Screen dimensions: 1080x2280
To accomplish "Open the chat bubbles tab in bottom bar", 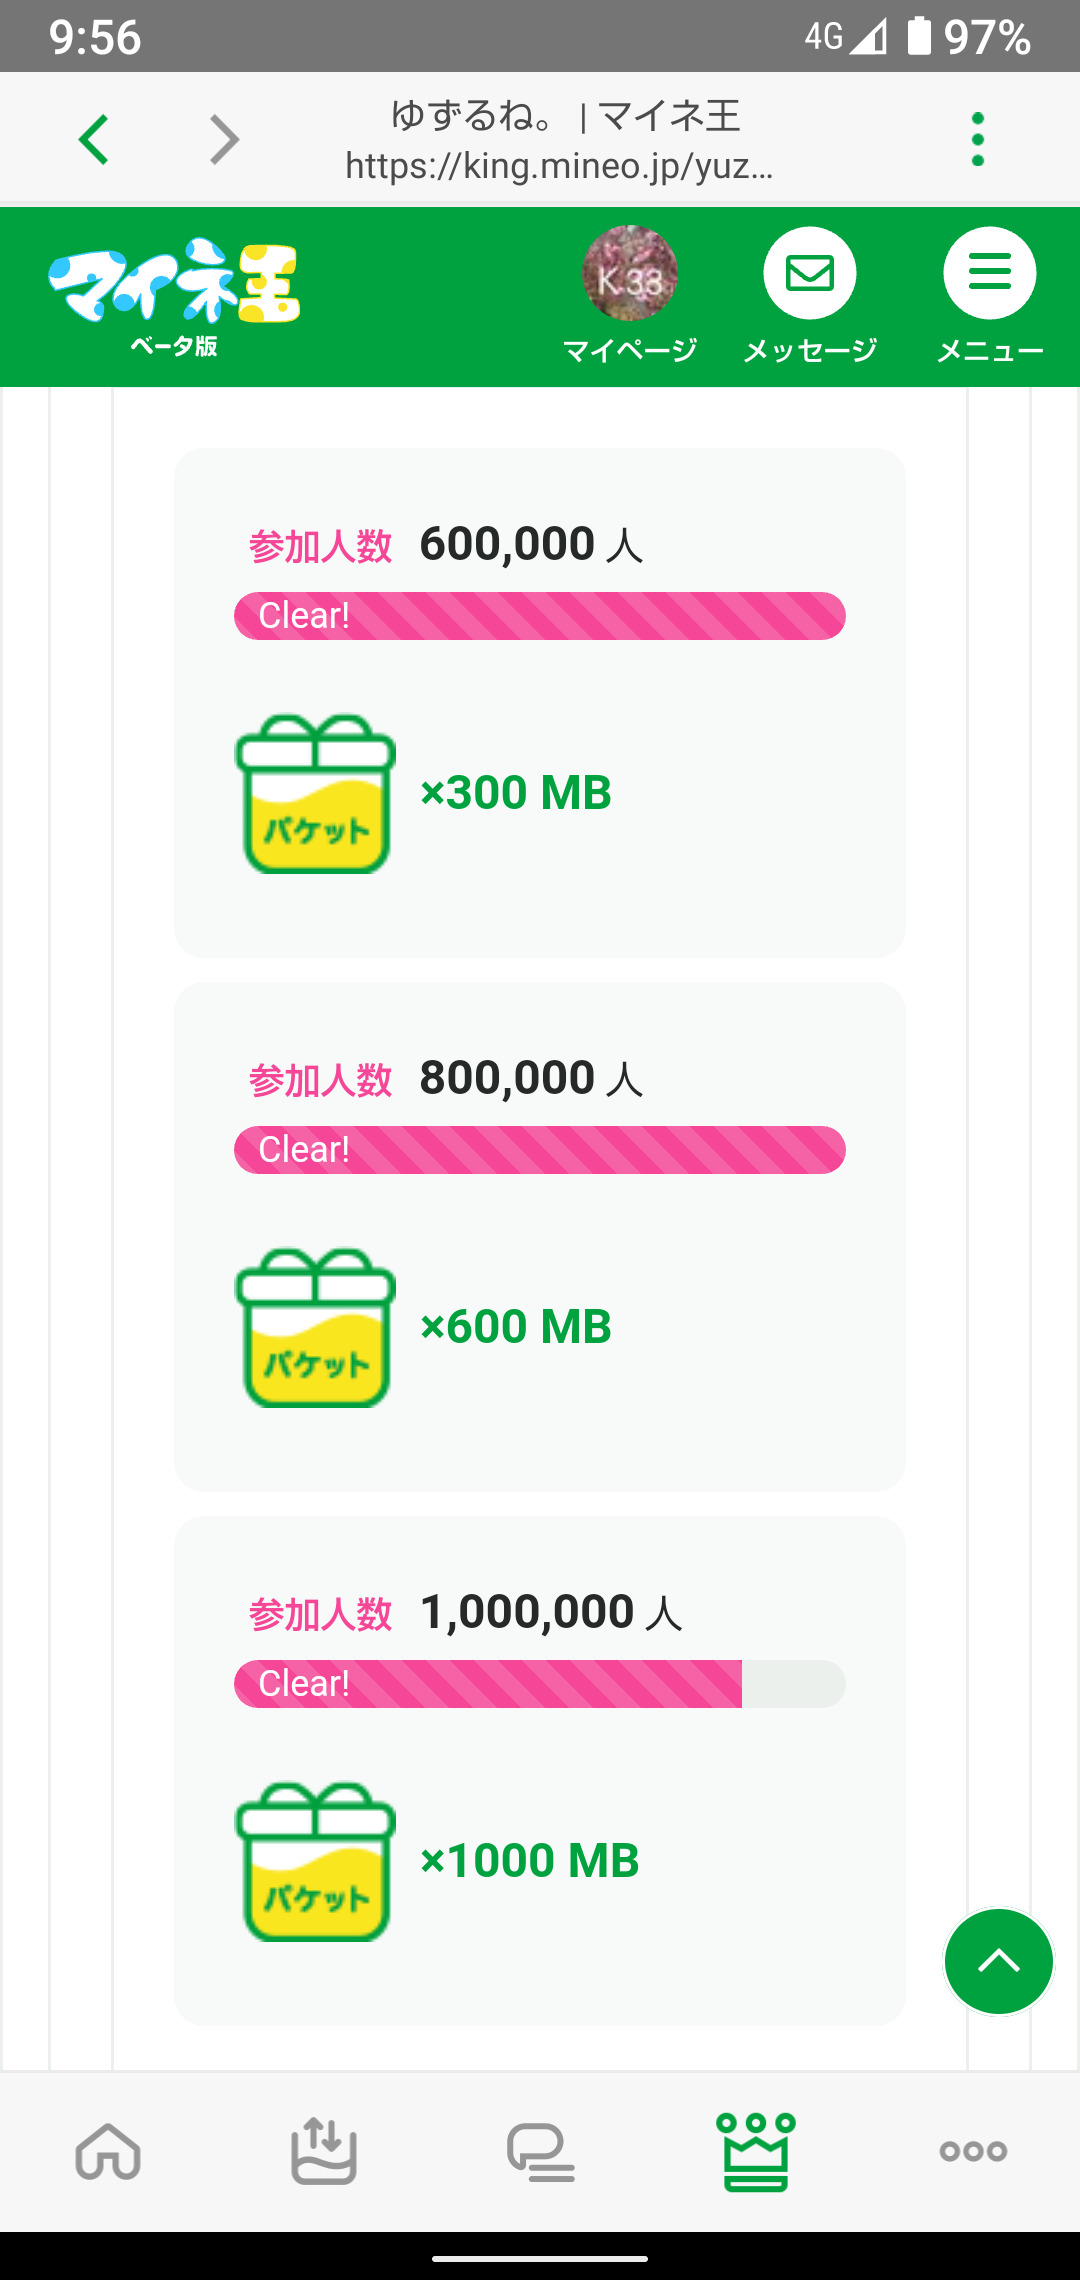I will click(540, 2150).
